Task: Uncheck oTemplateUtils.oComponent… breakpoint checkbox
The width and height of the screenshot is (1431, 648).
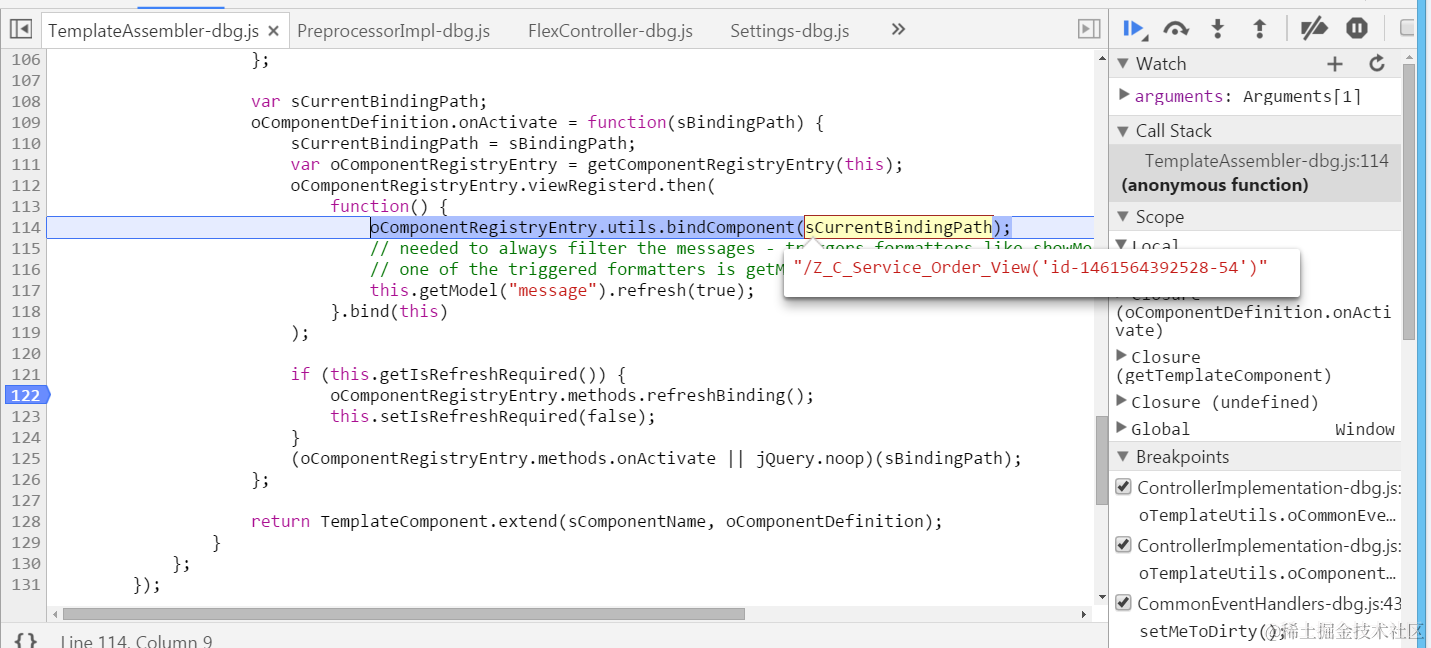Action: [1123, 546]
